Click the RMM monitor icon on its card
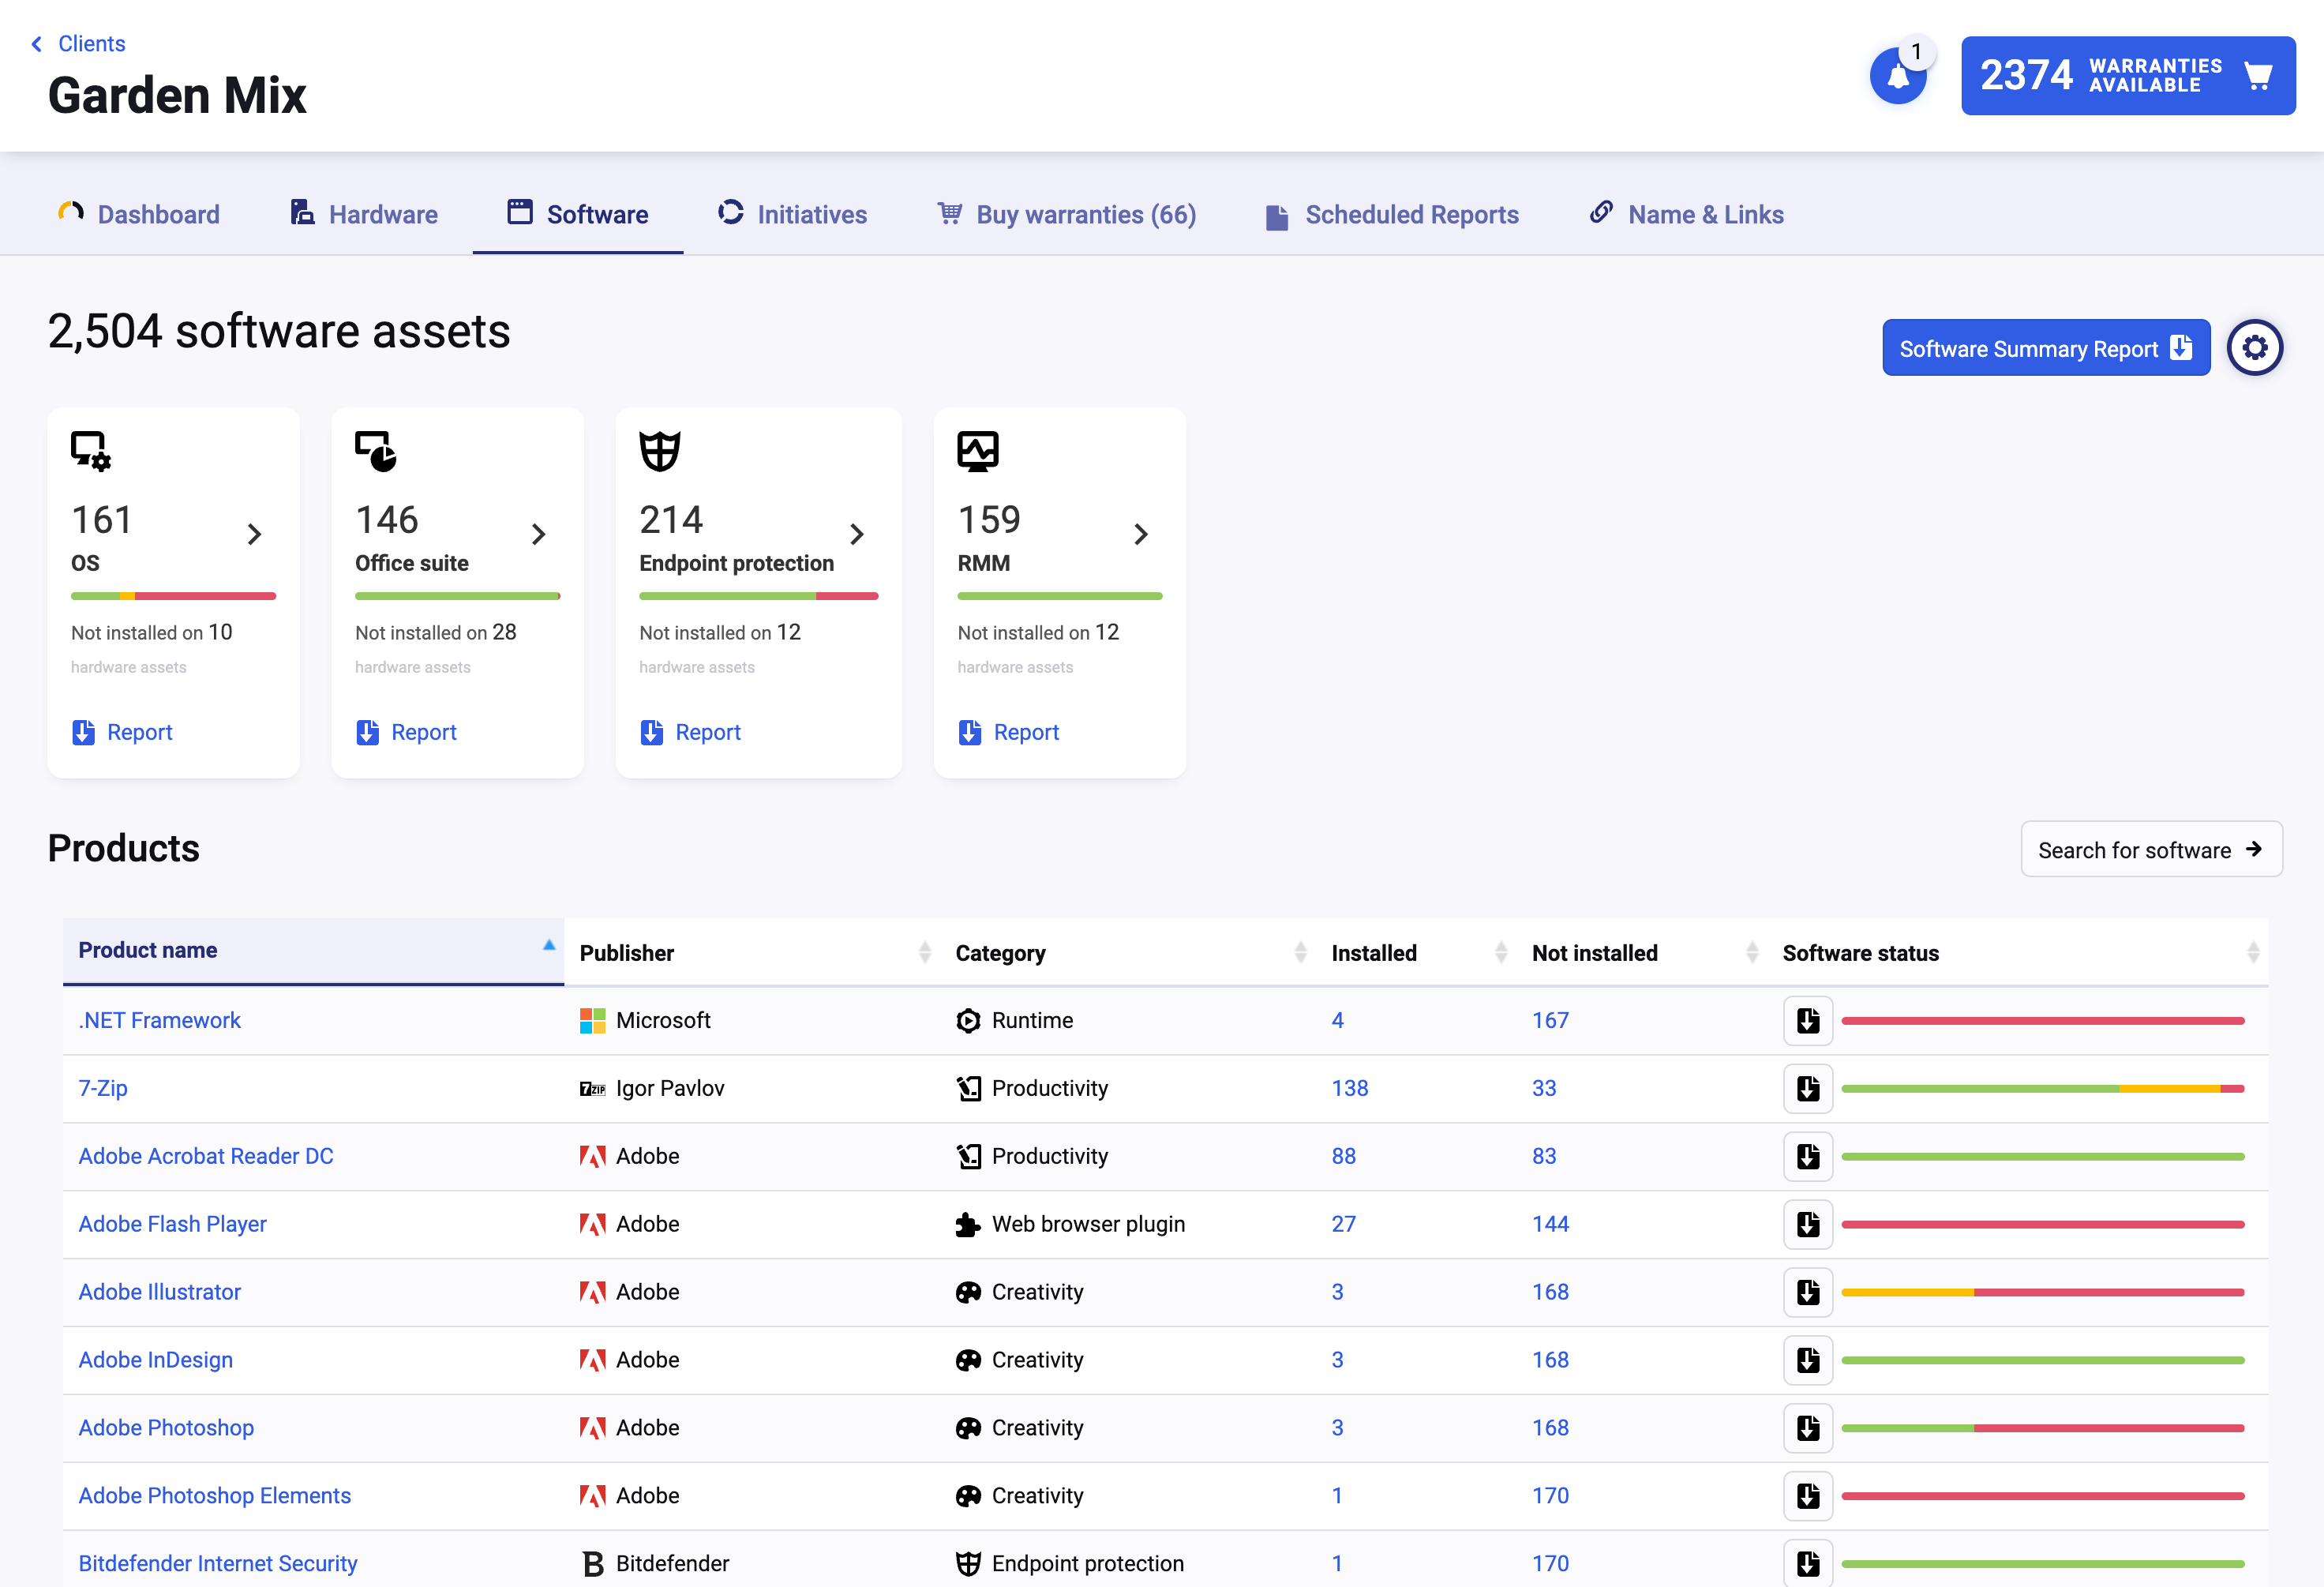Screen dimensions: 2324x1587 coord(977,451)
